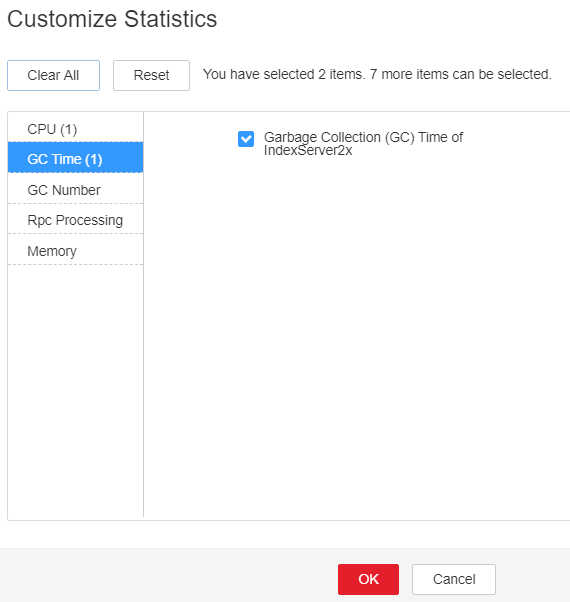
Task: Save the customized statistics selection
Action: click(x=368, y=579)
